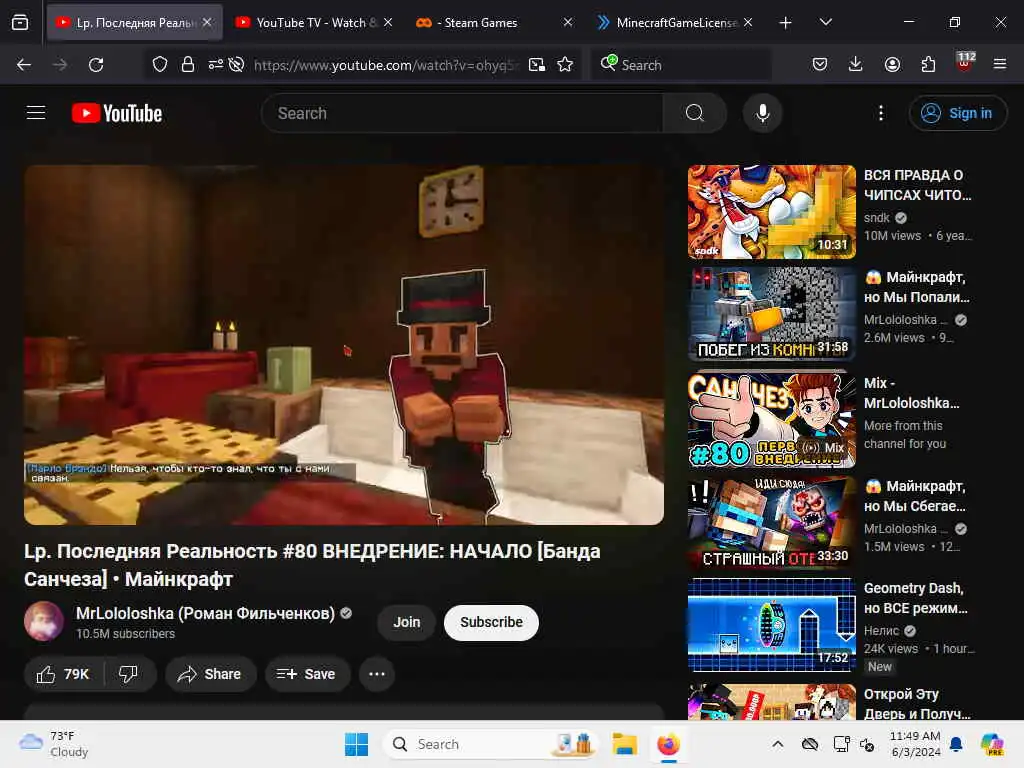Viewport: 1024px width, 768px height.
Task: Open Firefox from the taskbar
Action: pos(669,744)
